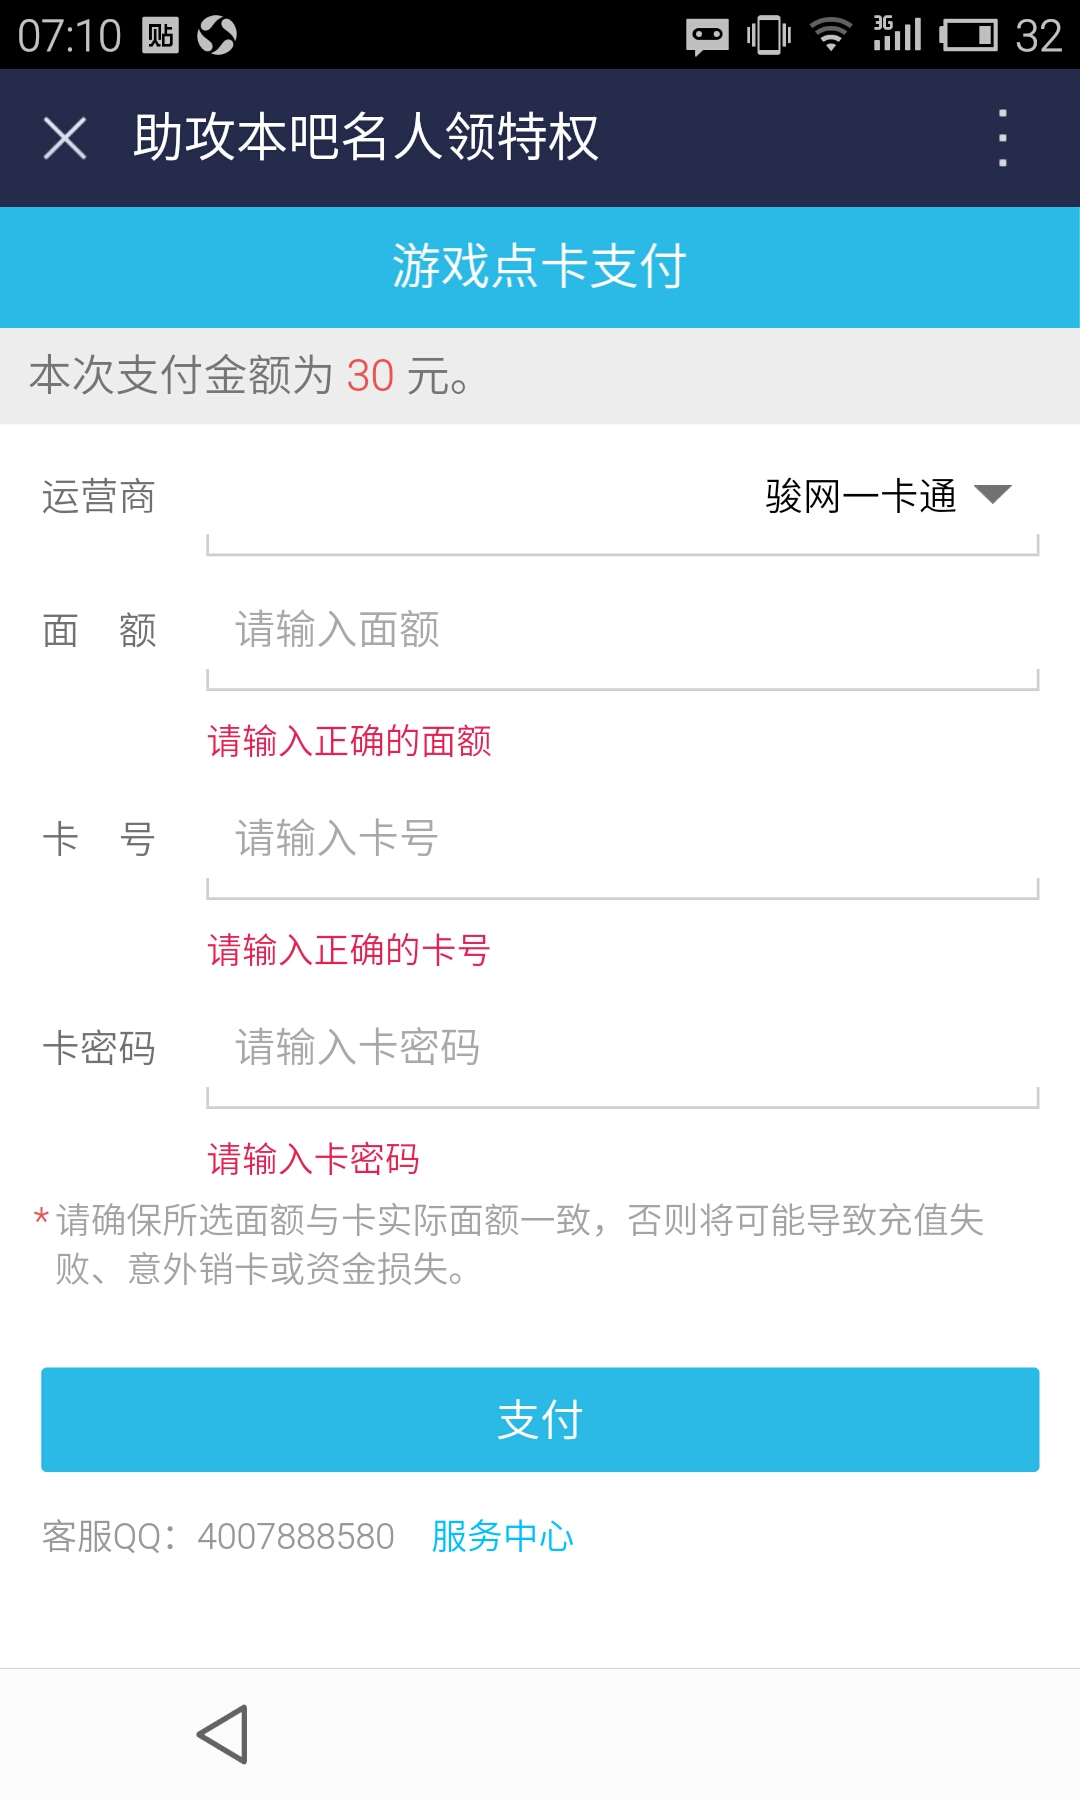1080x1800 pixels.
Task: Tap the vibrate mode icon
Action: tap(768, 36)
